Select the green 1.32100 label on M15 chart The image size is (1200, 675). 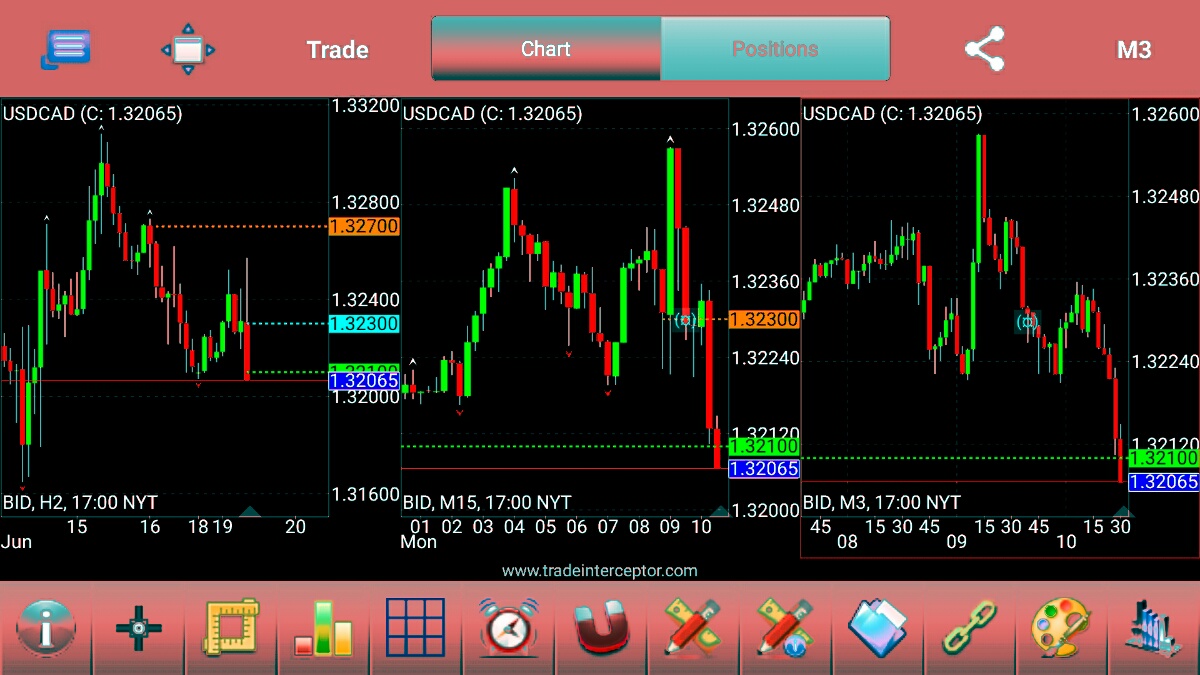(x=764, y=446)
